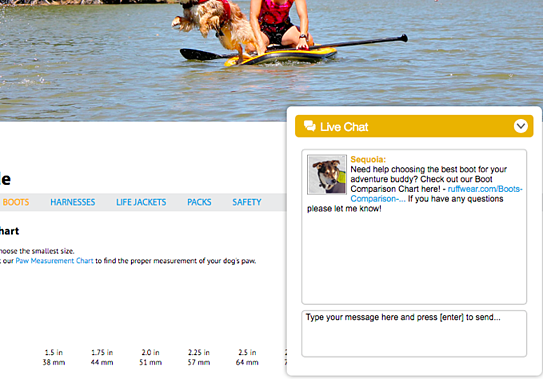Screen dimensions: 543x379
Task: Open the ruffwear.com Boots-Comparison link
Action: click(436, 194)
